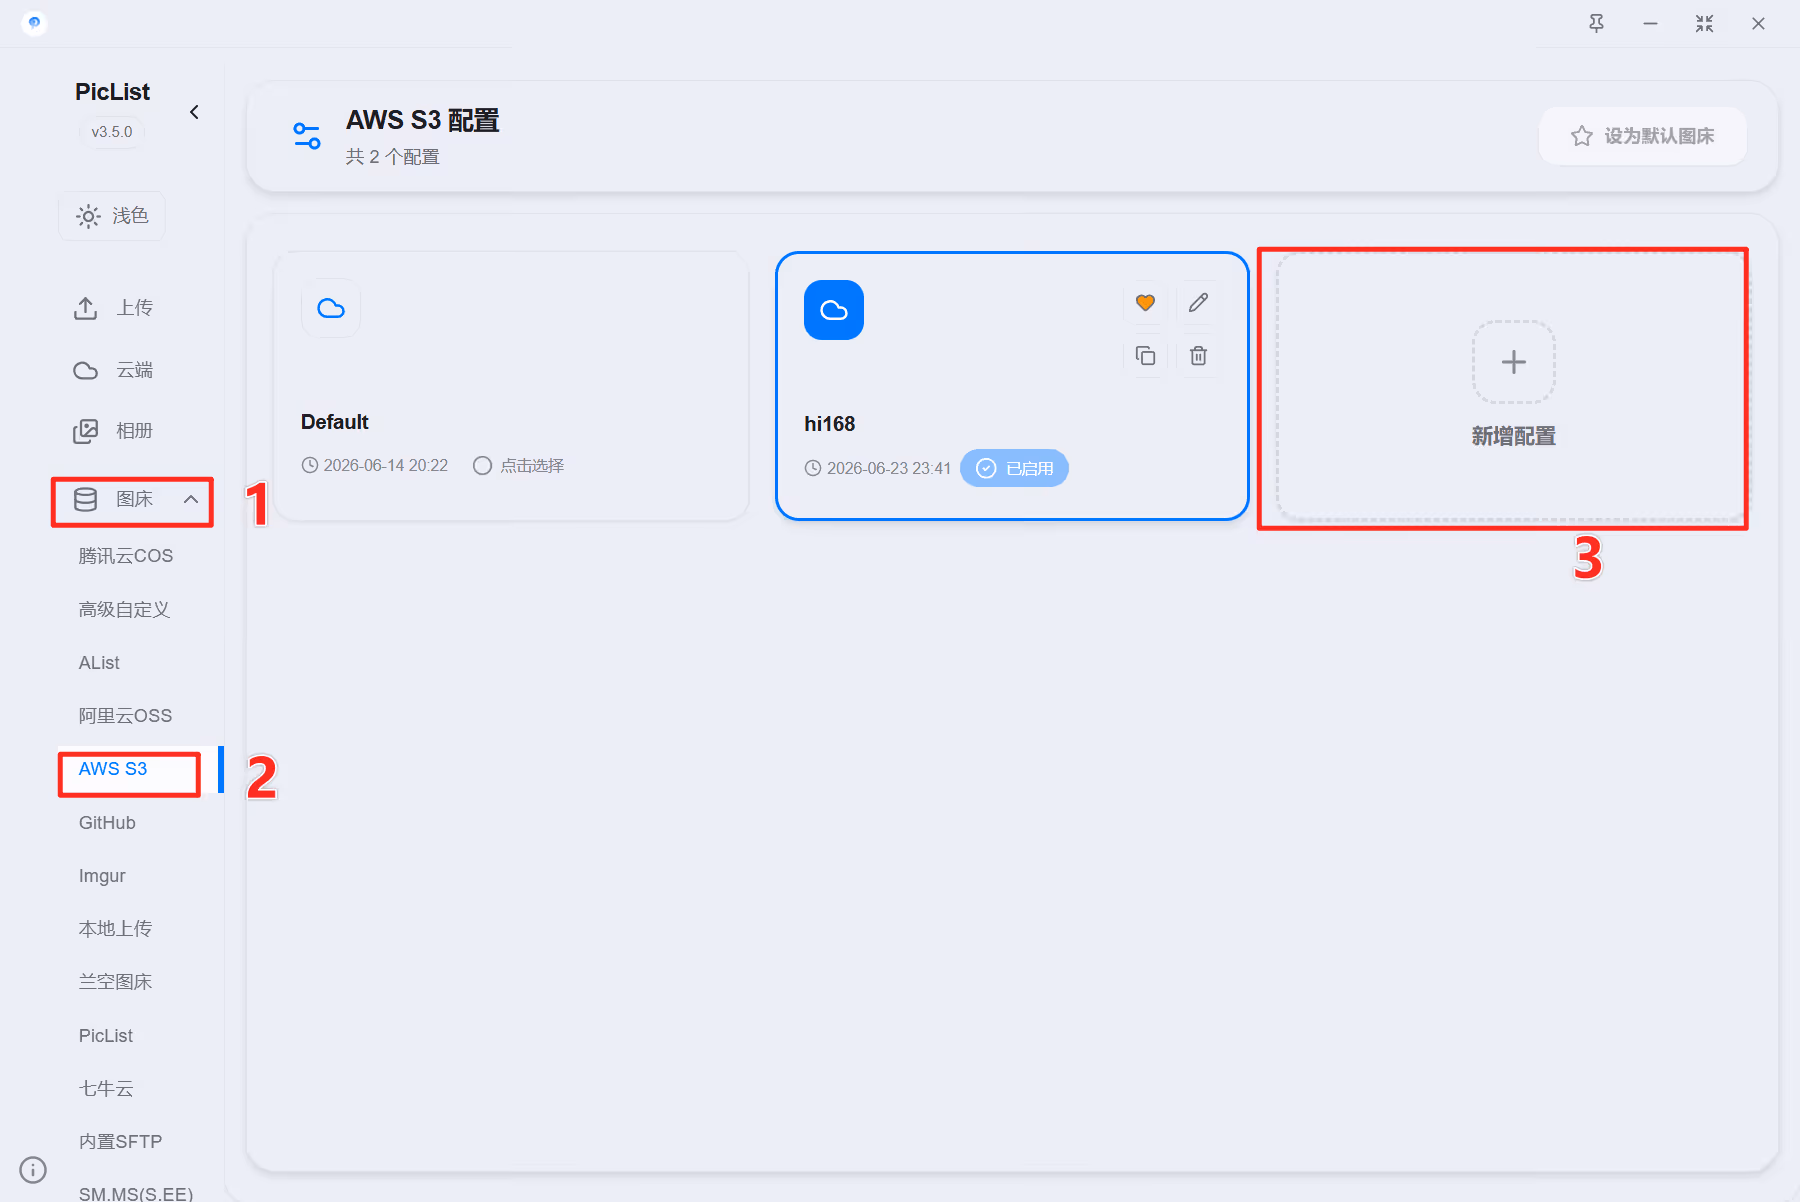The image size is (1800, 1202).
Task: Click the 新增配置 label
Action: point(1514,436)
